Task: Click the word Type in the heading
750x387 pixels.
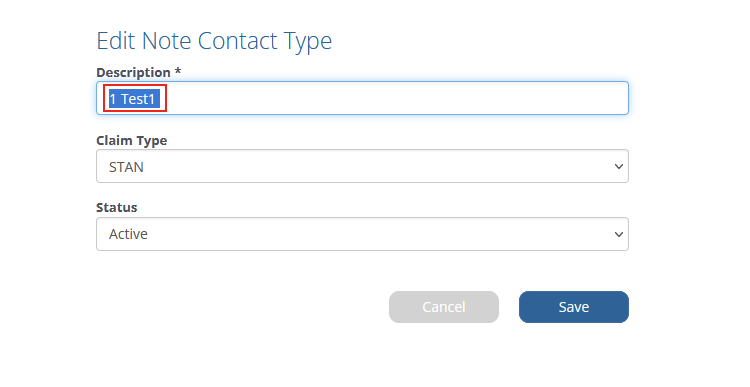Action: pos(308,42)
